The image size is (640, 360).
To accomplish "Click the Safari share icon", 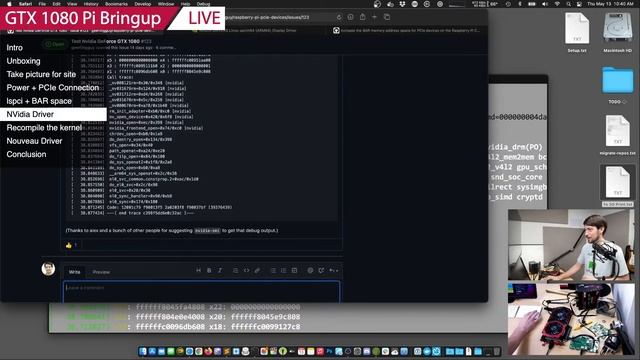I will 362,17.
